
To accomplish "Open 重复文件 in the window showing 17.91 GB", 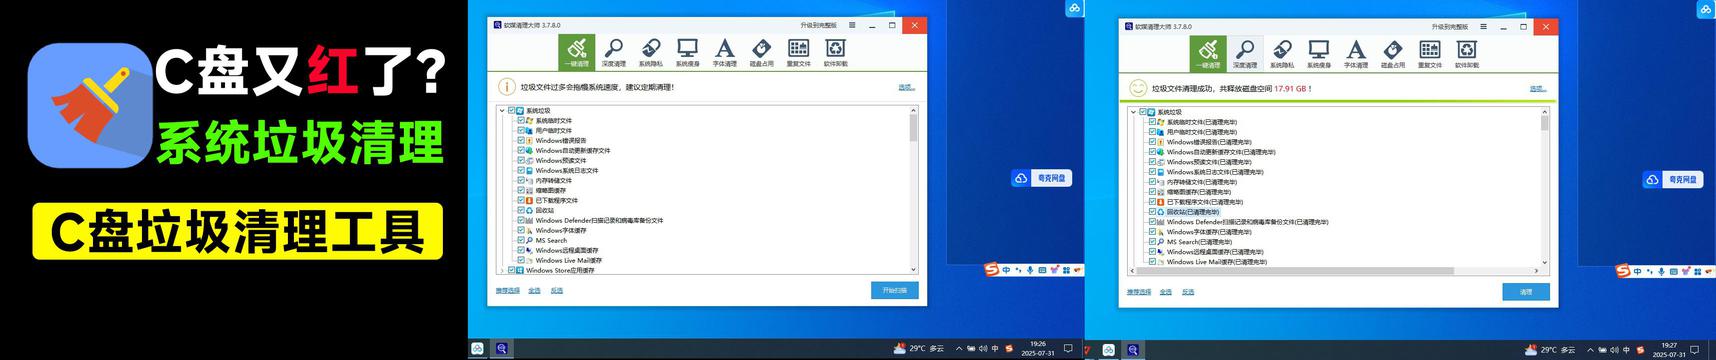I will pyautogui.click(x=1429, y=53).
